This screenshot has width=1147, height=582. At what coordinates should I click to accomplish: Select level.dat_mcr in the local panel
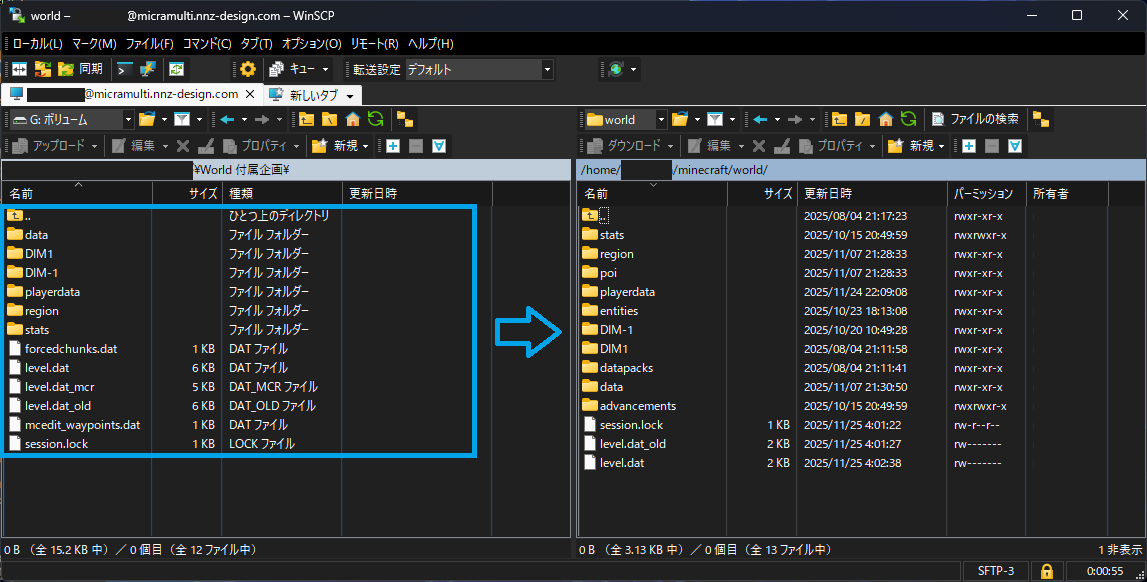tap(60, 387)
